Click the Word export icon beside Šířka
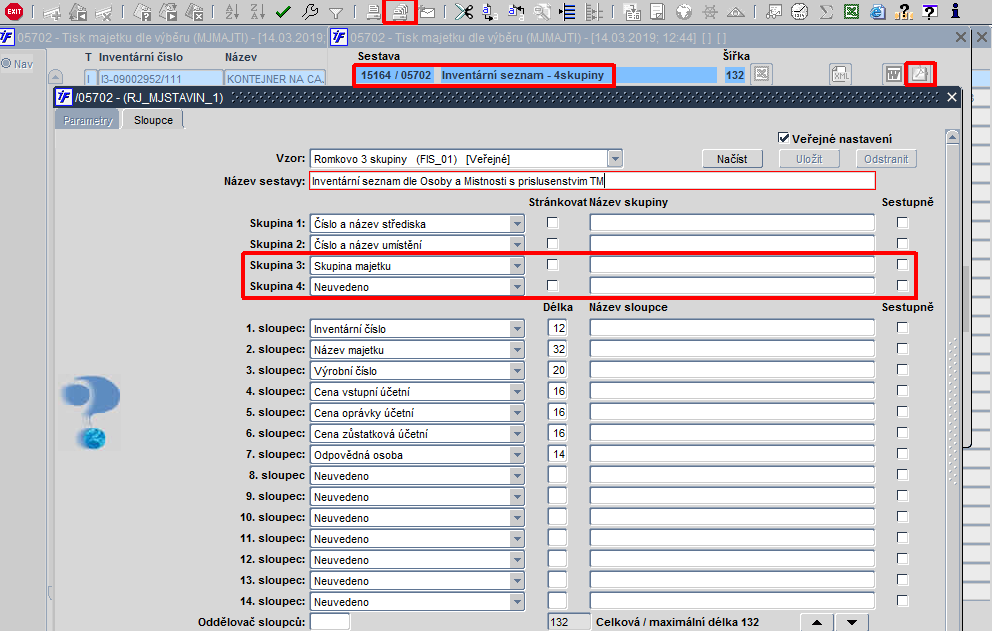This screenshot has width=992, height=631. click(893, 75)
